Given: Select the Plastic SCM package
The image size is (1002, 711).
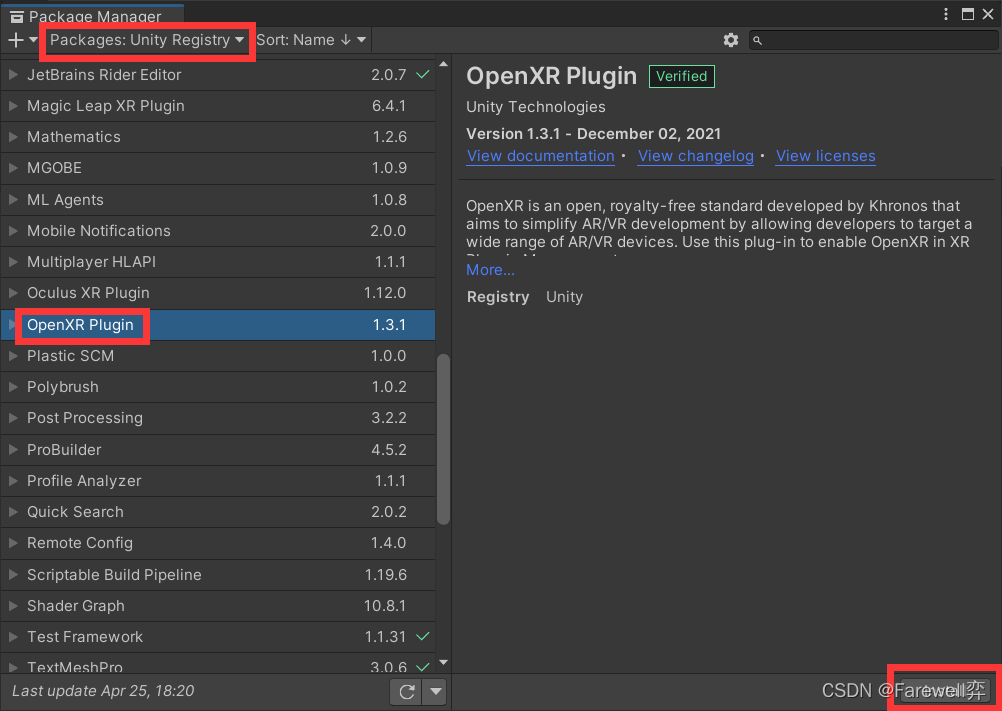Looking at the screenshot, I should 217,356.
